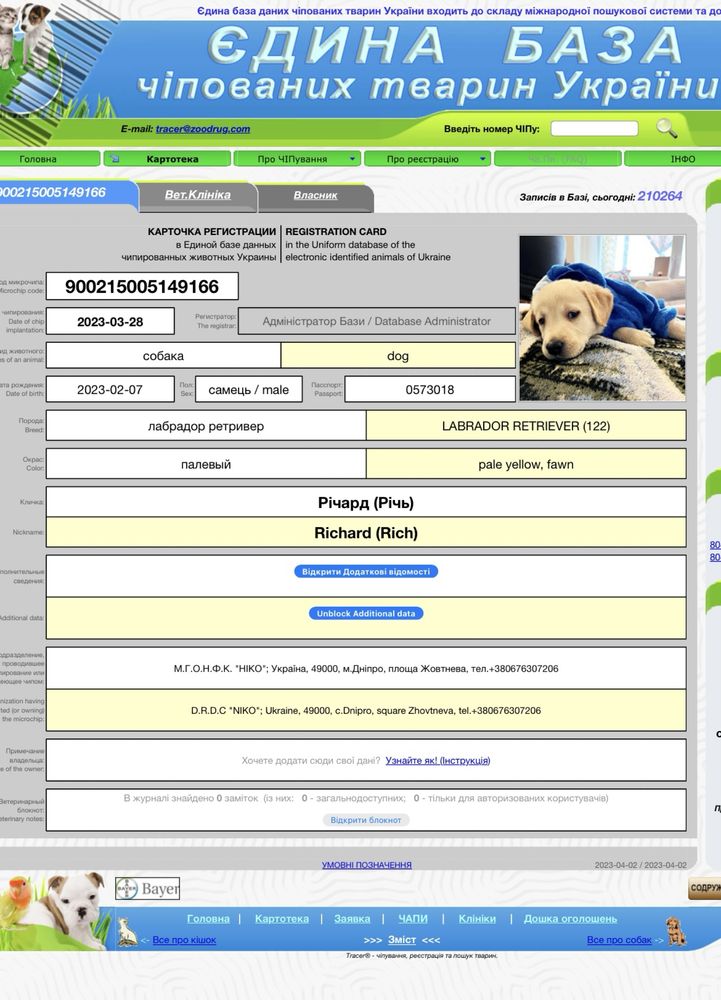Click the footer Картотека link
The image size is (721, 1000).
coord(282,918)
